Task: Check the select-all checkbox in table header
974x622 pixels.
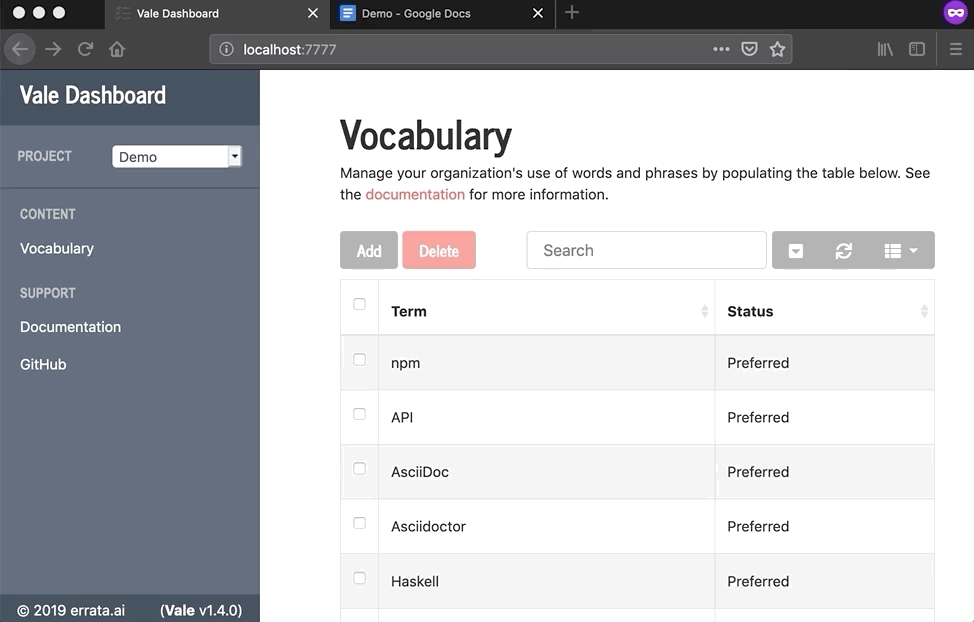Action: [359, 304]
